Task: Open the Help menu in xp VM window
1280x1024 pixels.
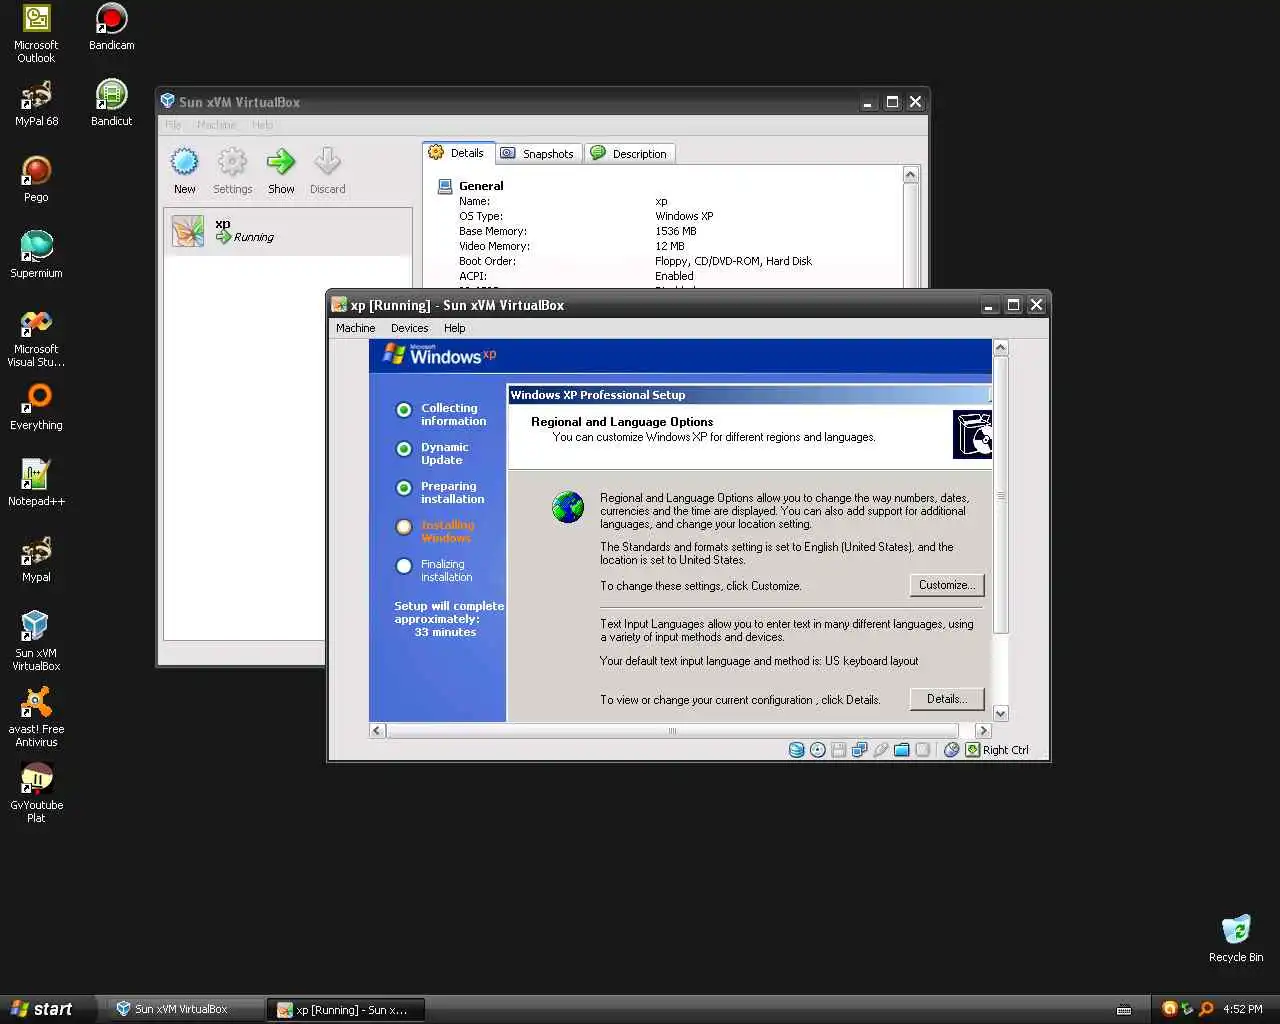Action: 454,328
